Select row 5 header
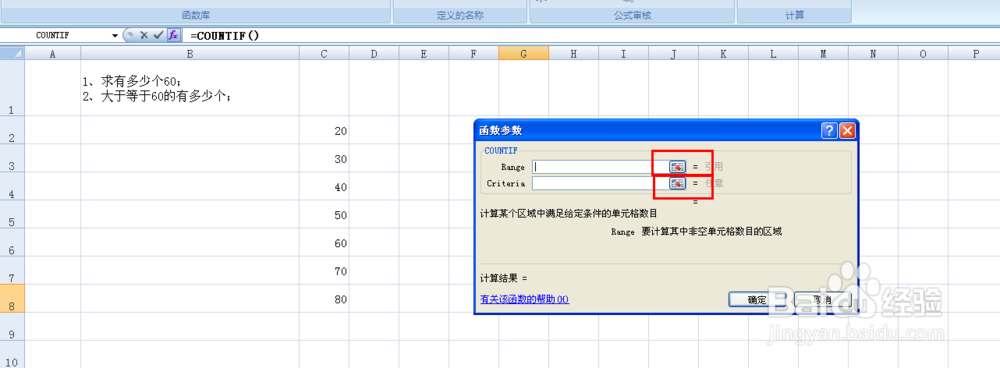The height and width of the screenshot is (368, 1000). [x=12, y=214]
